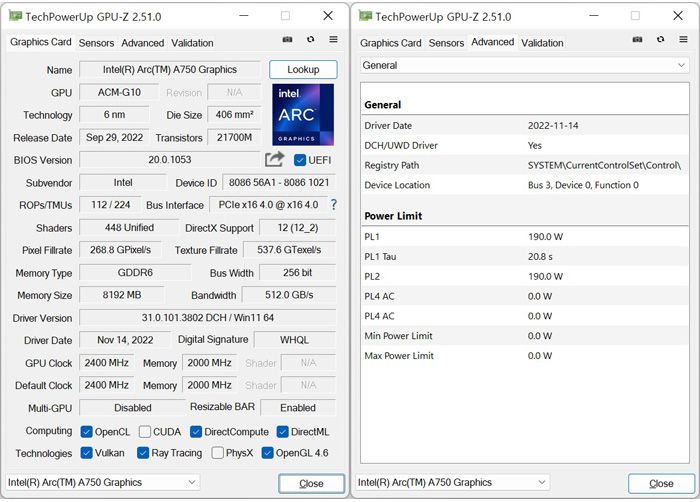The height and width of the screenshot is (502, 700).
Task: Switch to the Validation tab in the right window
Action: tap(542, 43)
